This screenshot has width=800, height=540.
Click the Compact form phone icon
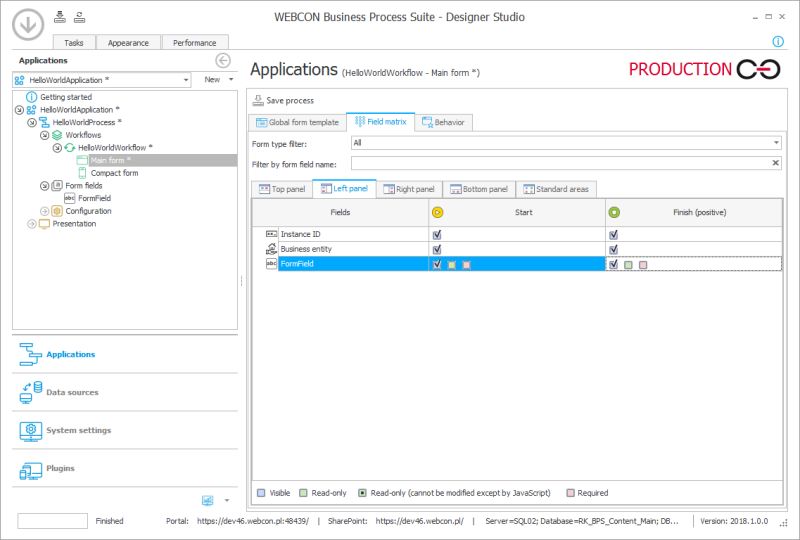(x=82, y=173)
